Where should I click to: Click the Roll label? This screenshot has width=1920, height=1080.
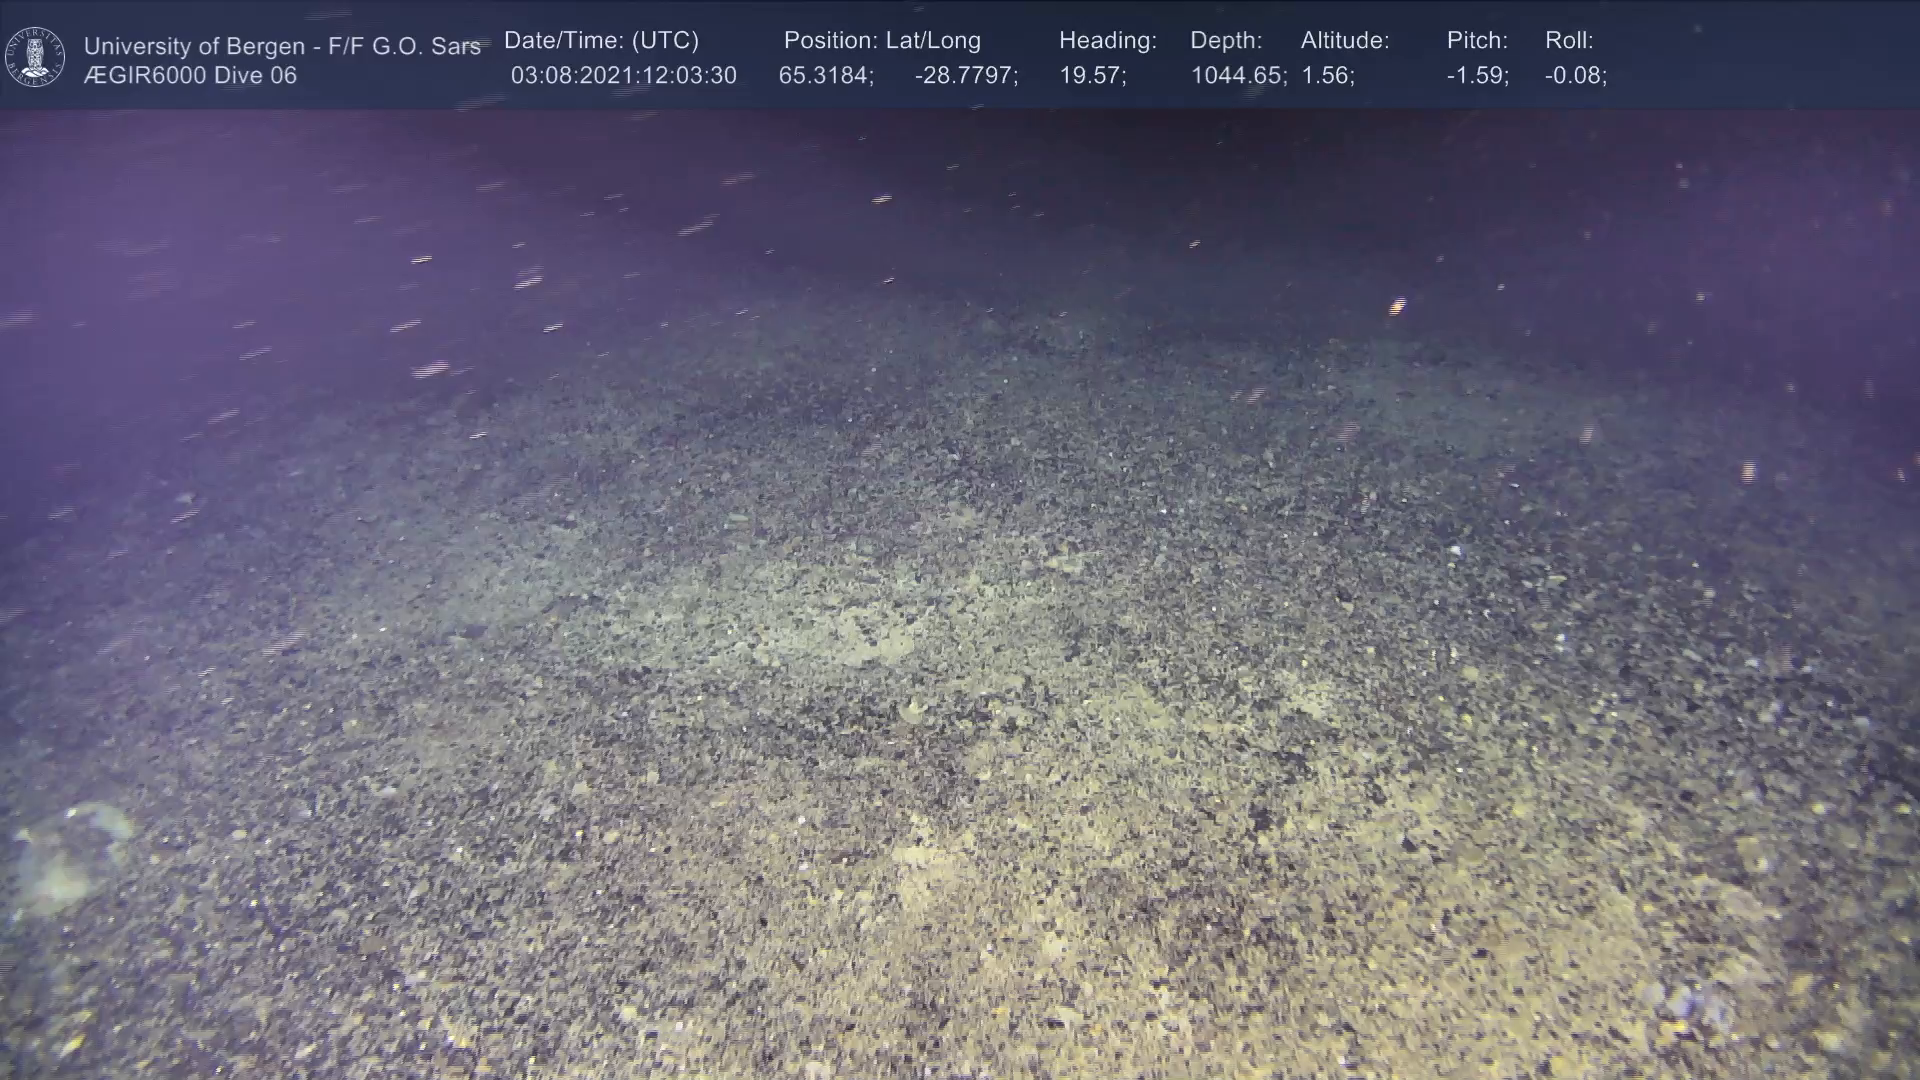(1569, 41)
